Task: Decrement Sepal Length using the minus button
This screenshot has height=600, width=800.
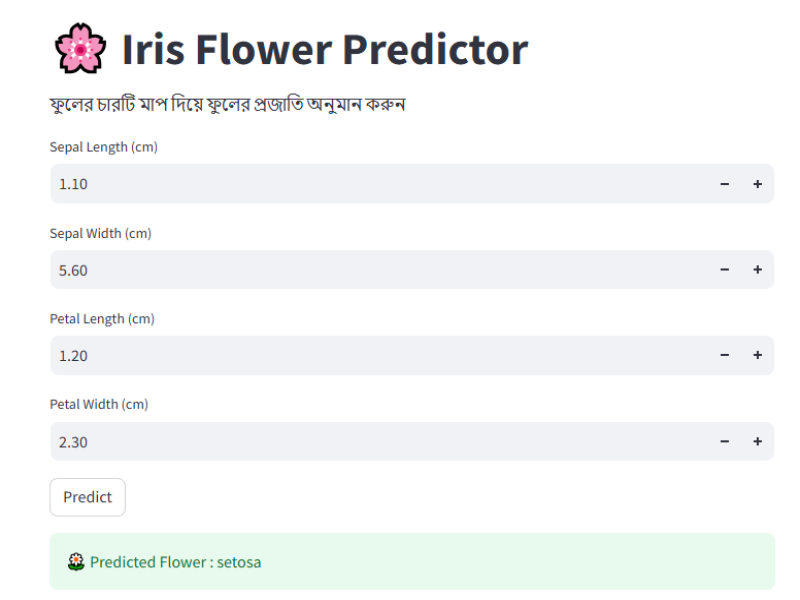Action: pyautogui.click(x=724, y=184)
